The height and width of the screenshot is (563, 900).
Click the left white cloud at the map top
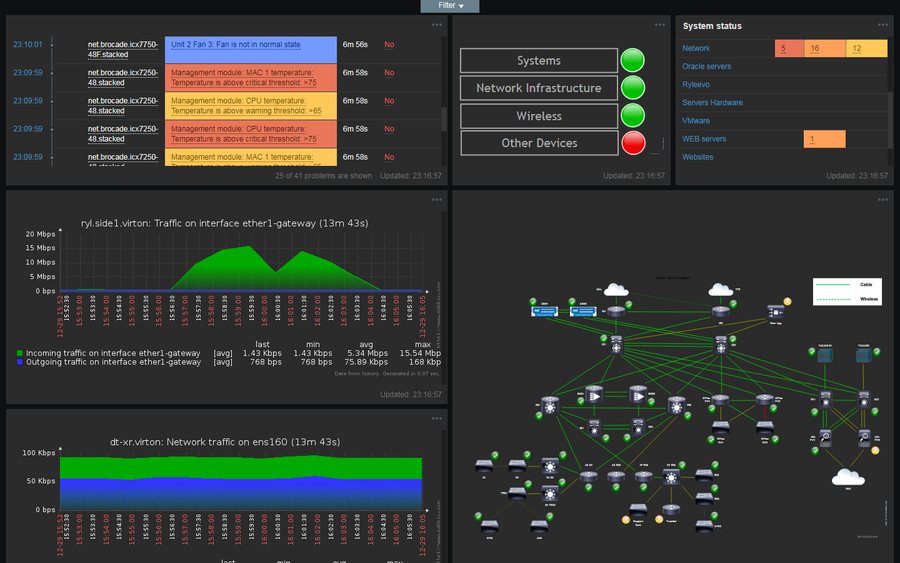pos(615,289)
